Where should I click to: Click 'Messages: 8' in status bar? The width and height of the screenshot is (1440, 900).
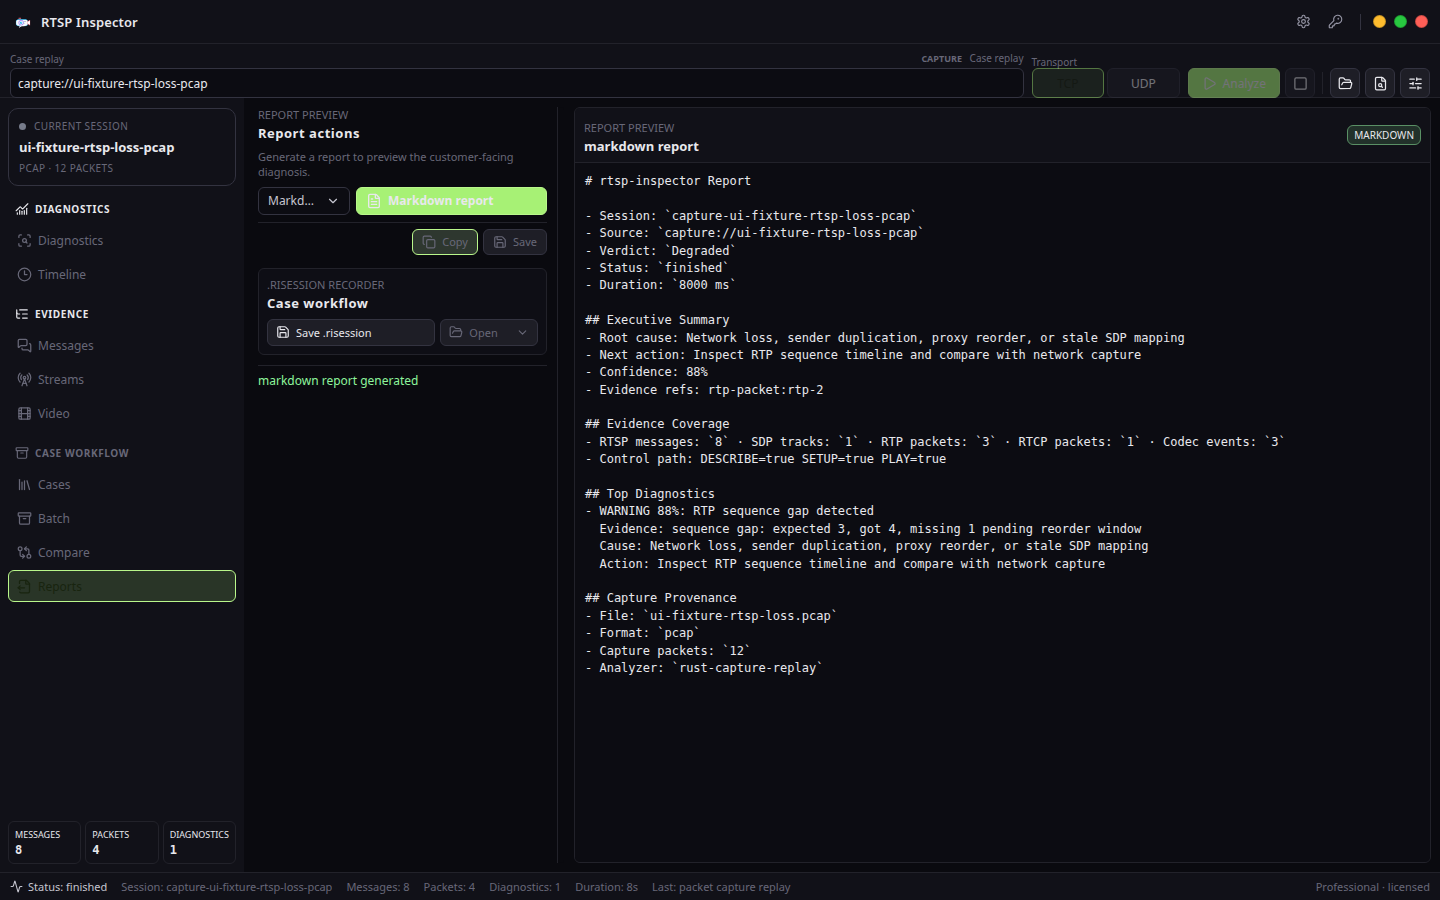pos(378,887)
